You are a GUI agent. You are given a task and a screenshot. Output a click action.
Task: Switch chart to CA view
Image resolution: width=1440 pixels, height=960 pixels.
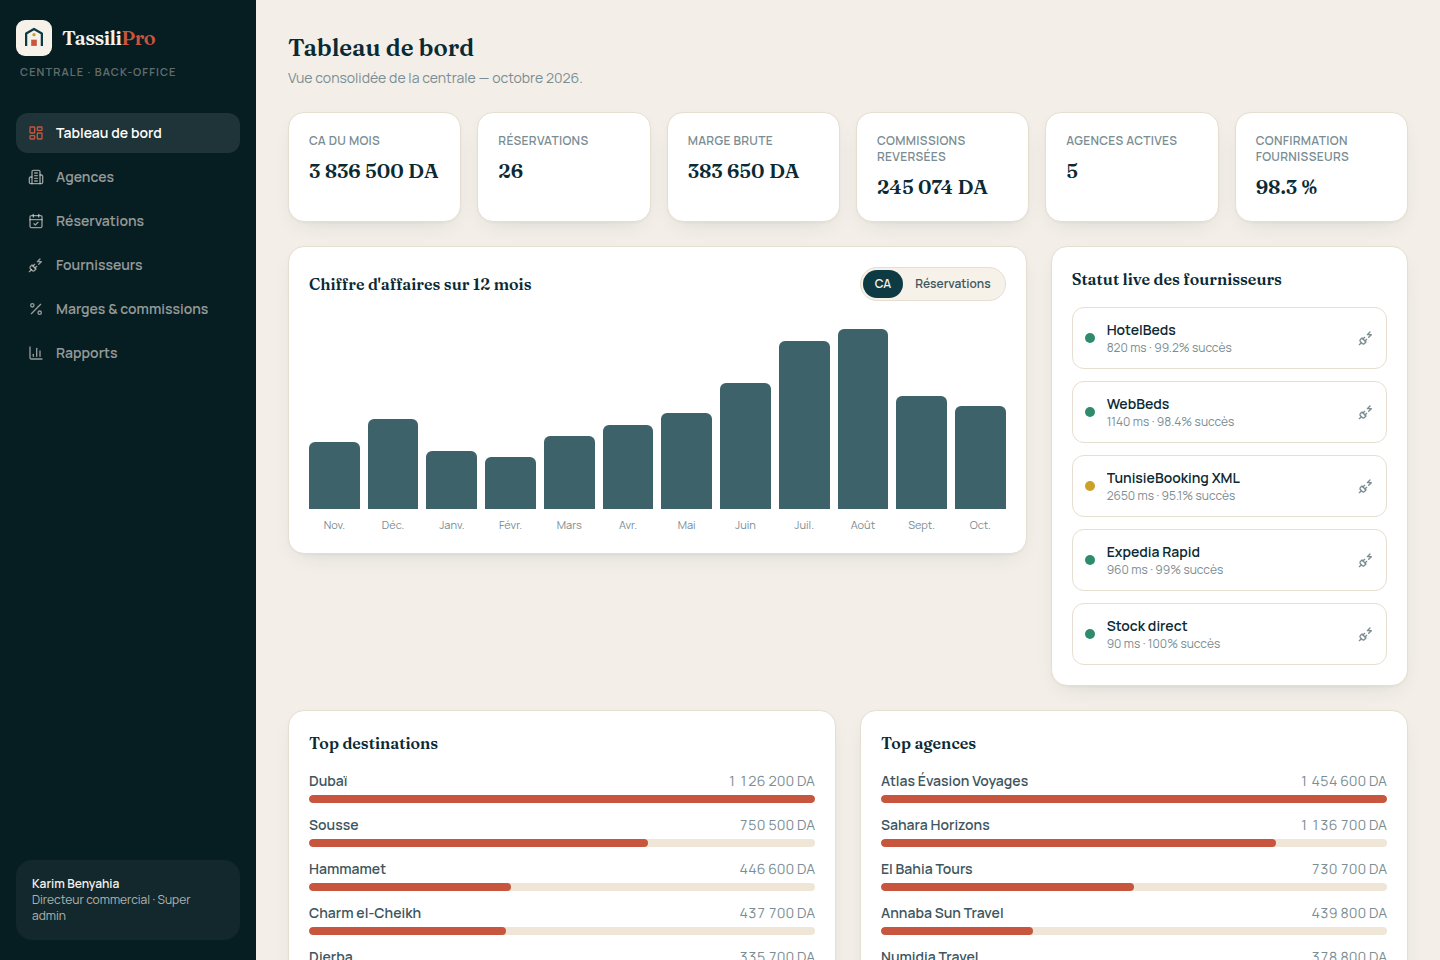point(883,284)
